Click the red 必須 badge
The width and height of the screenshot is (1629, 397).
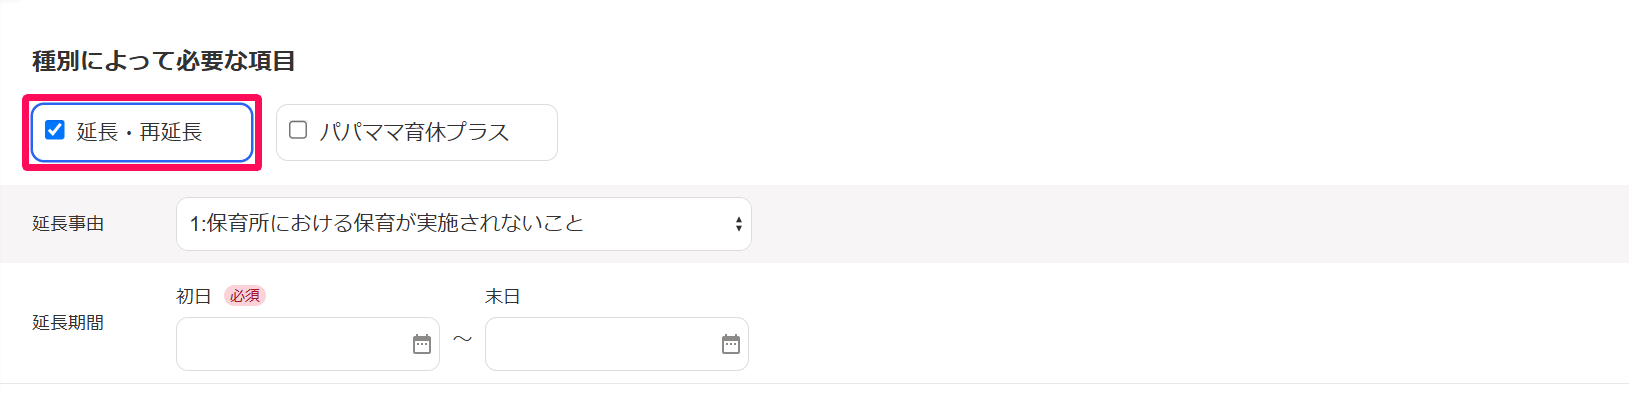click(x=245, y=296)
